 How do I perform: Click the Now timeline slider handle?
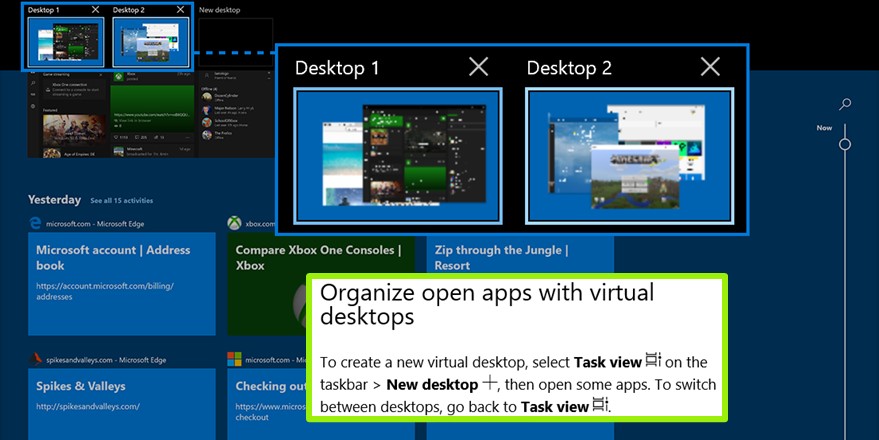click(x=845, y=145)
